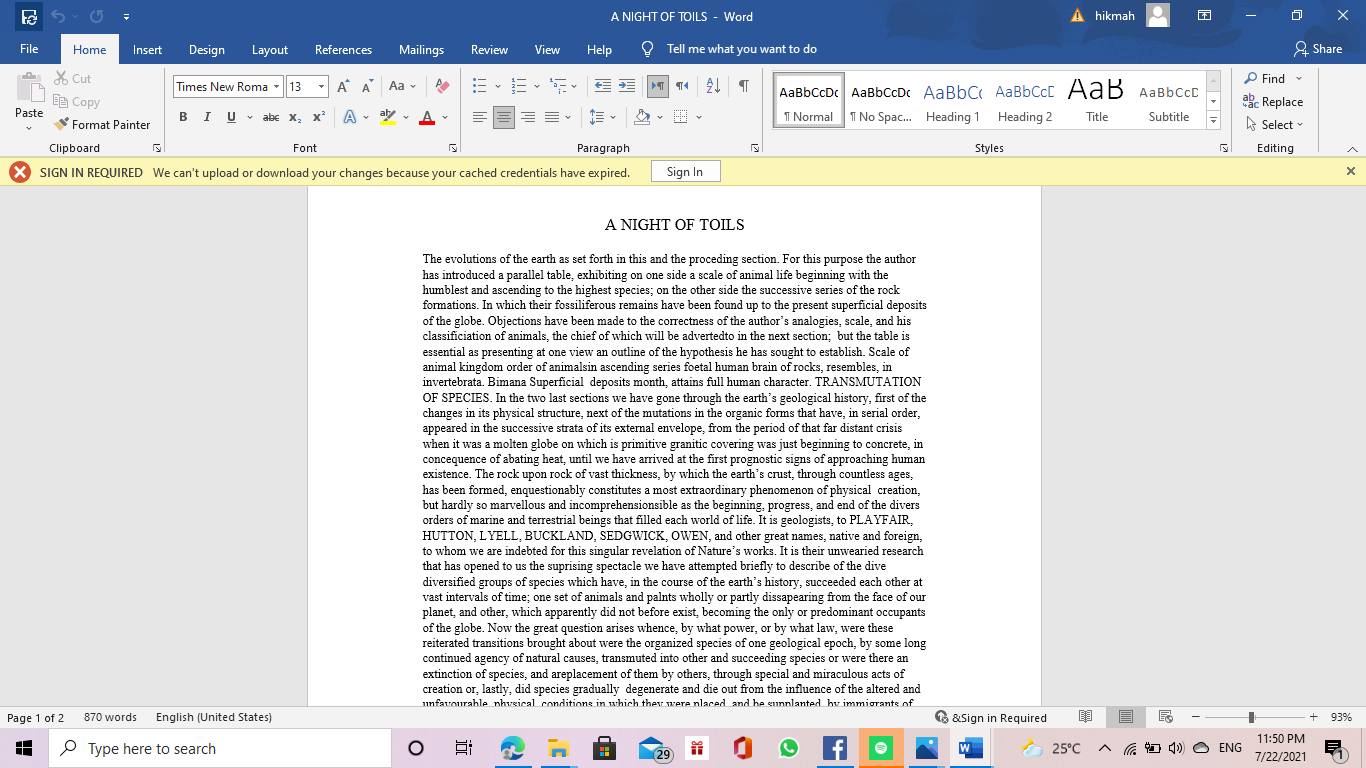
Task: Open Spotify from the taskbar
Action: 880,748
